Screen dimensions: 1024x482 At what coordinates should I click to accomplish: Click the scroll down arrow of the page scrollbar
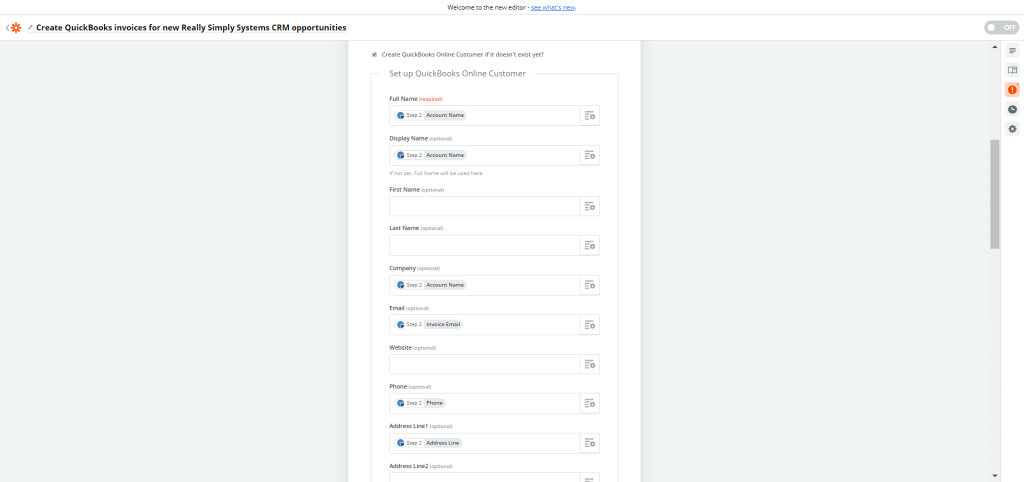click(x=995, y=475)
